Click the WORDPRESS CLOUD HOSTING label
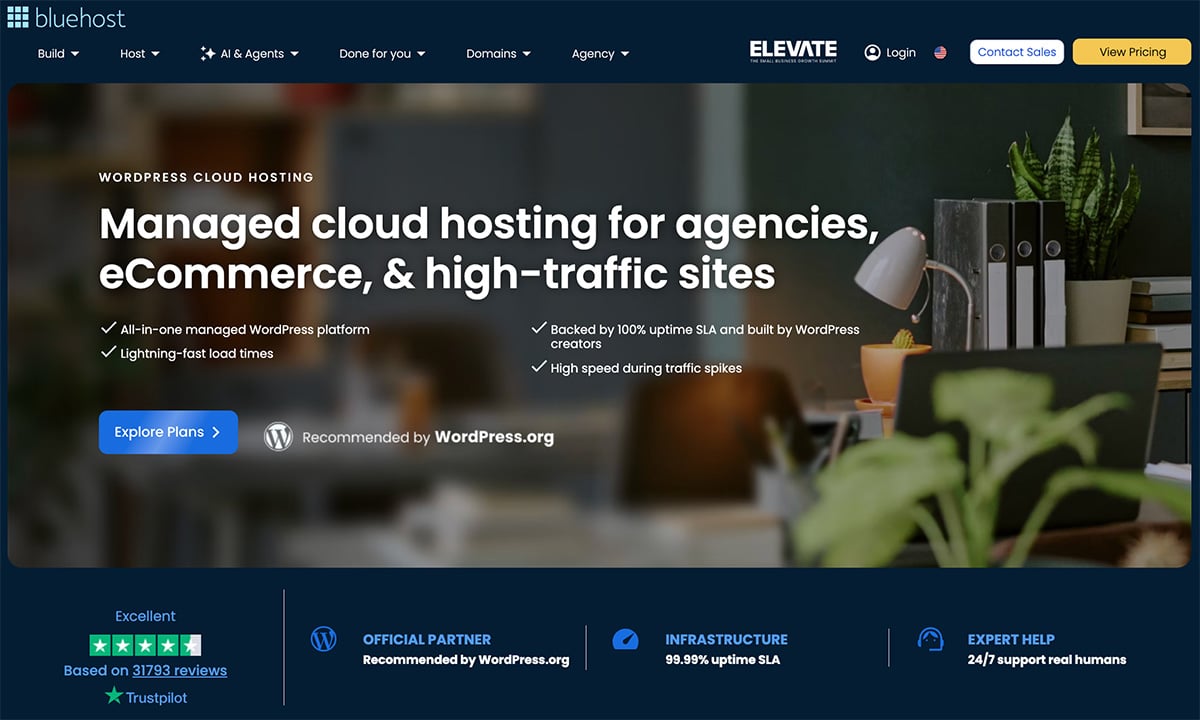Viewport: 1200px width, 720px height. pyautogui.click(x=206, y=177)
